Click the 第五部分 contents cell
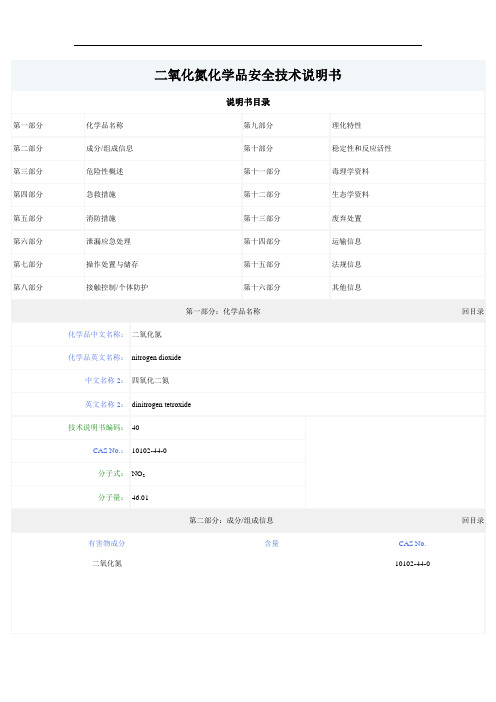The image size is (496, 702). (x=28, y=218)
